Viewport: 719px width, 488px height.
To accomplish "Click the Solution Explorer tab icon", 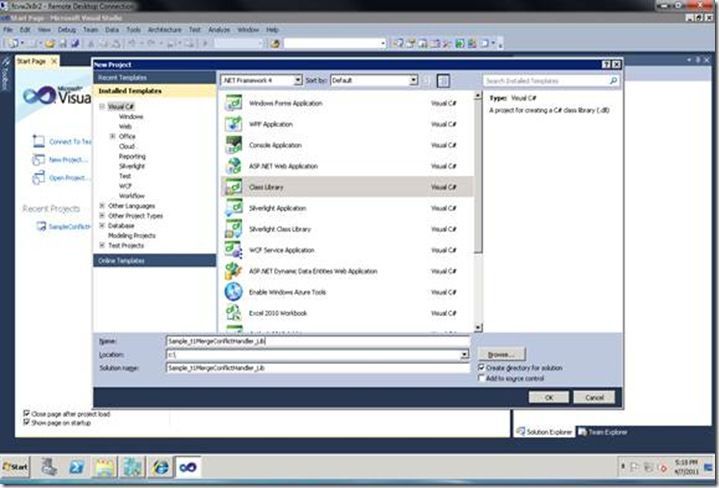I will point(520,432).
